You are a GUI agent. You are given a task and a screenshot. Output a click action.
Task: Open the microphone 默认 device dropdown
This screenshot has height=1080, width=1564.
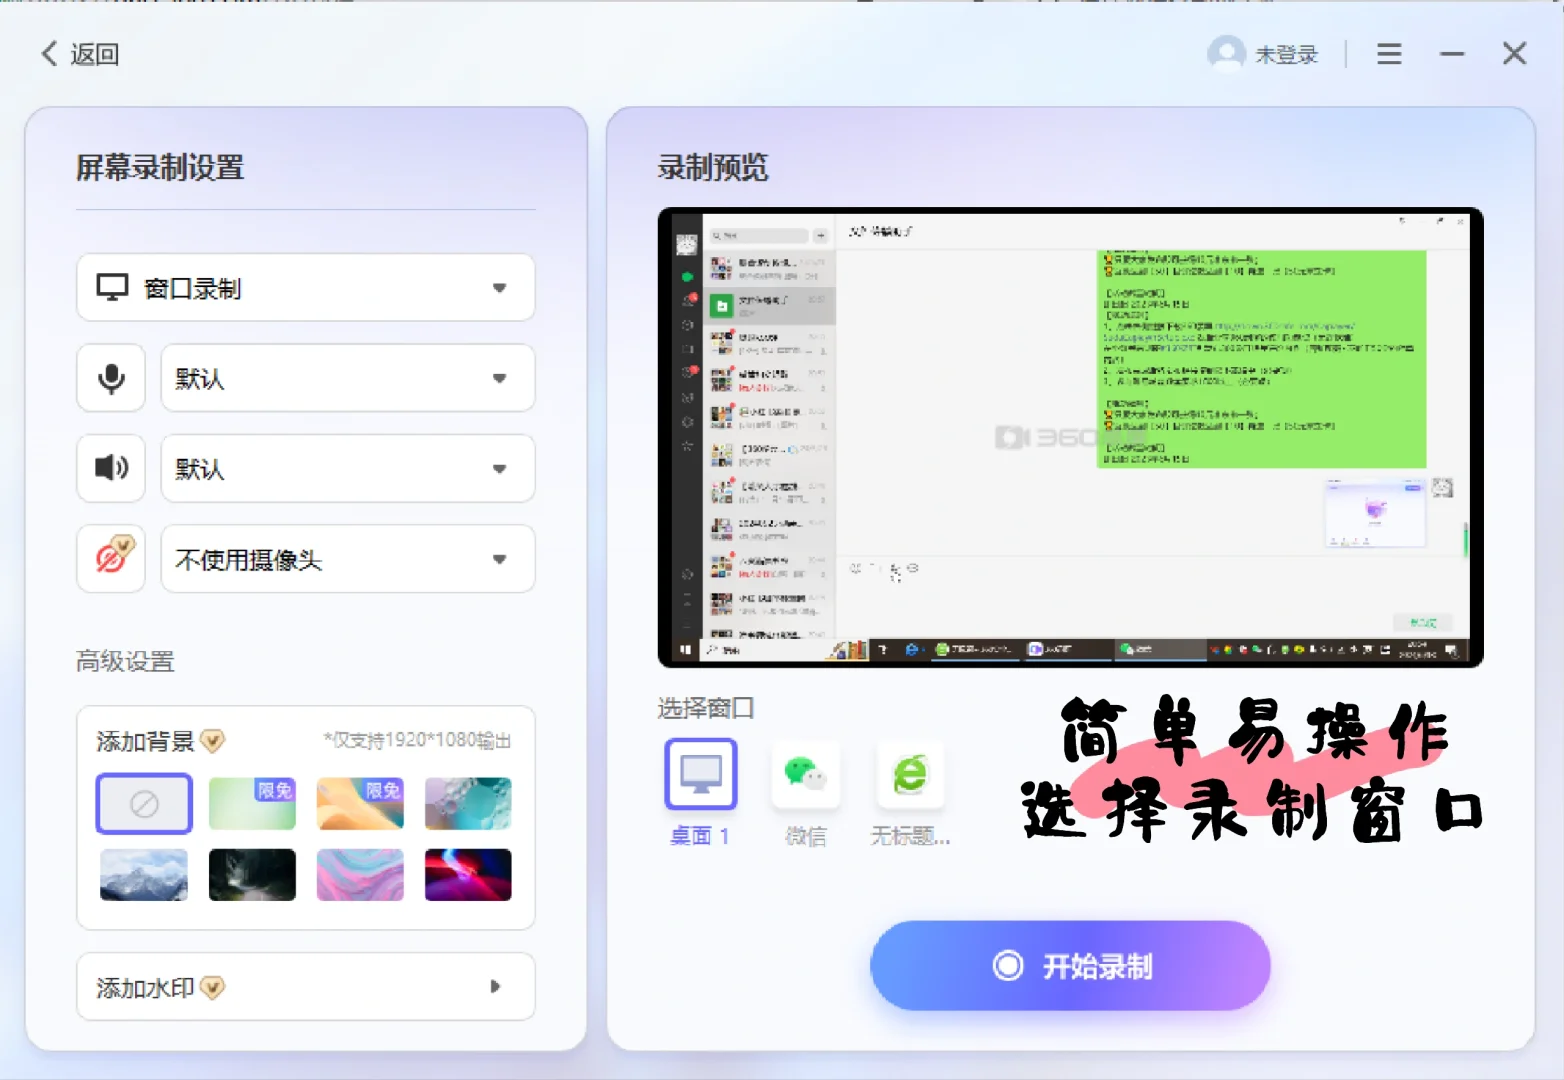coord(500,378)
